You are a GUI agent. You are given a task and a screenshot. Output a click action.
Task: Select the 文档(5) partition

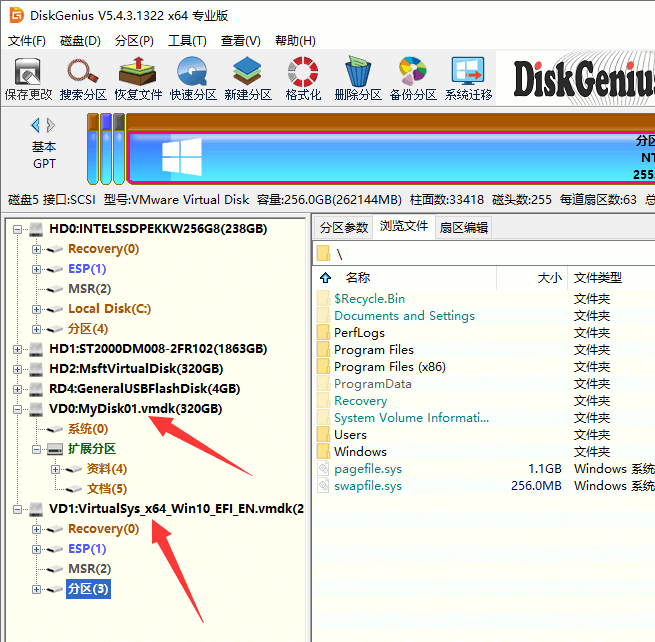pyautogui.click(x=107, y=489)
